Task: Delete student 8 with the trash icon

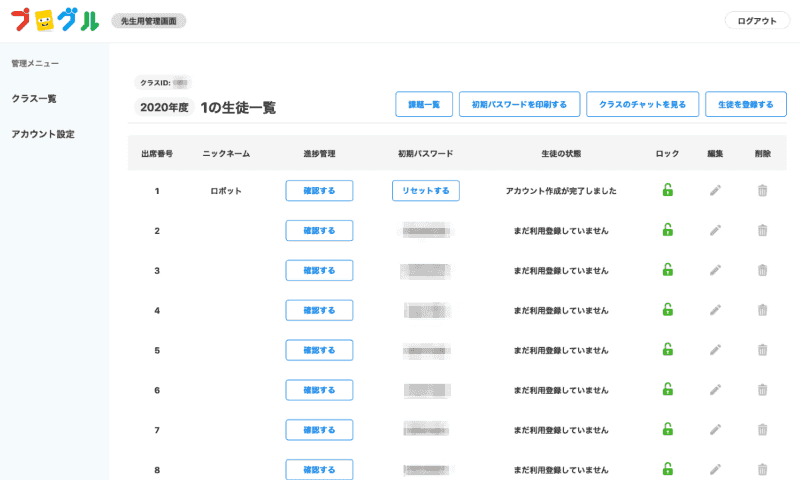Action: tap(762, 469)
